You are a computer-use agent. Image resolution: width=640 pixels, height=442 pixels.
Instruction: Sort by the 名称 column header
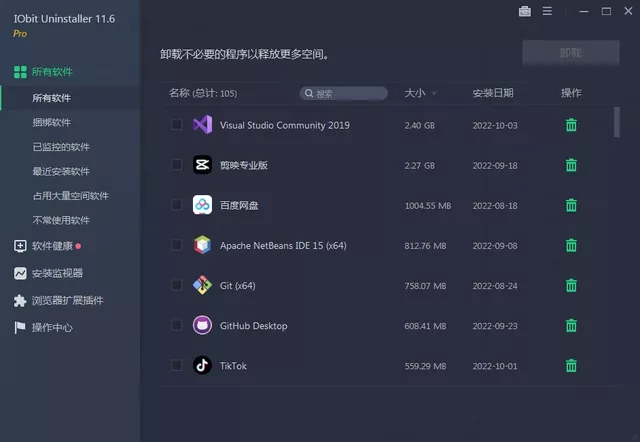tap(203, 93)
